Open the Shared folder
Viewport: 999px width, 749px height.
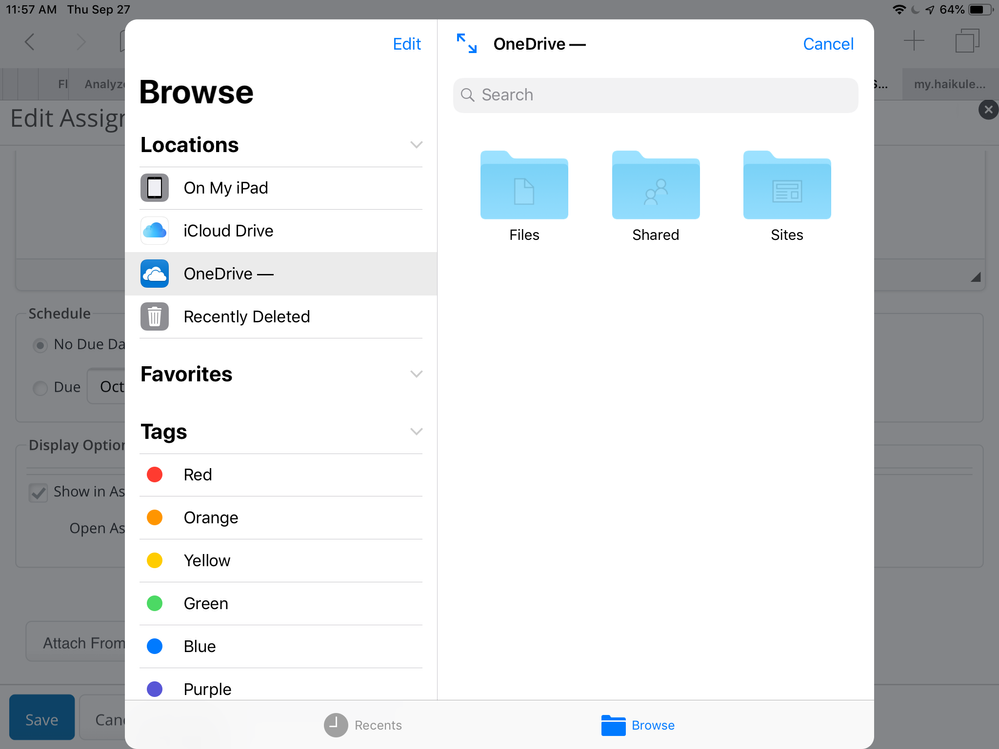point(655,195)
